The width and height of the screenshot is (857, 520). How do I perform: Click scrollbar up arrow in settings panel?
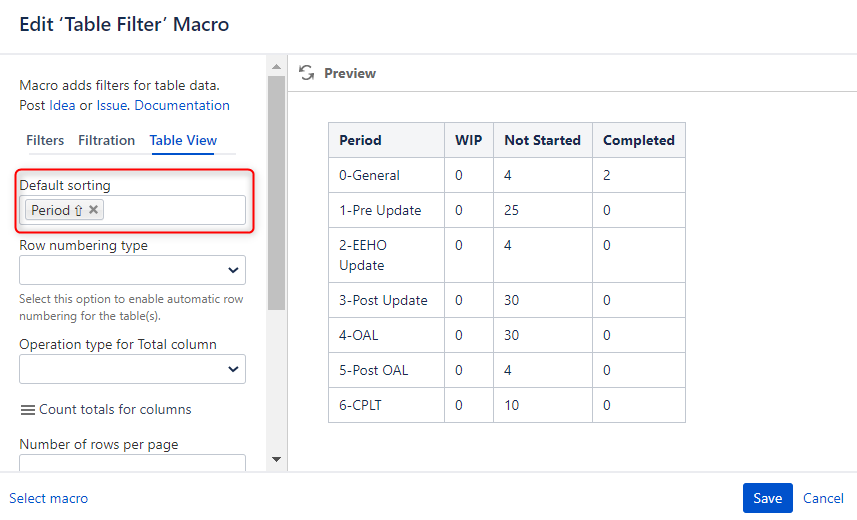click(277, 67)
